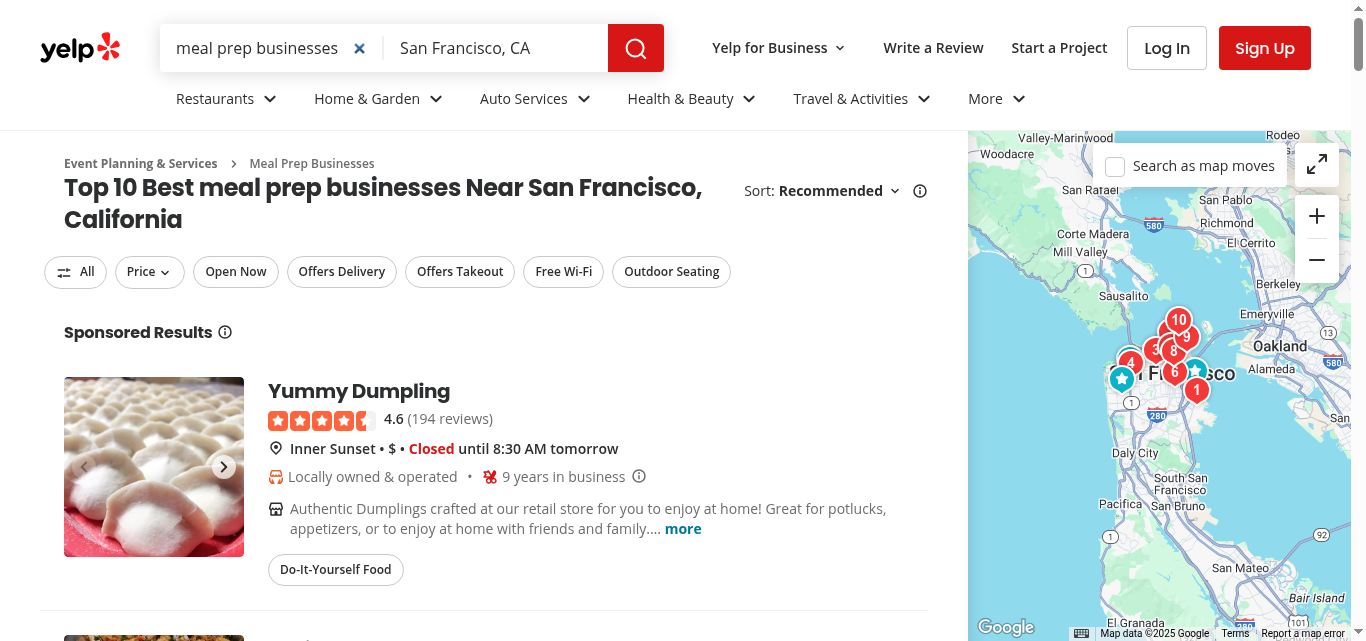This screenshot has height=641, width=1366.
Task: Click the Google logo on the map
Action: 1006,627
